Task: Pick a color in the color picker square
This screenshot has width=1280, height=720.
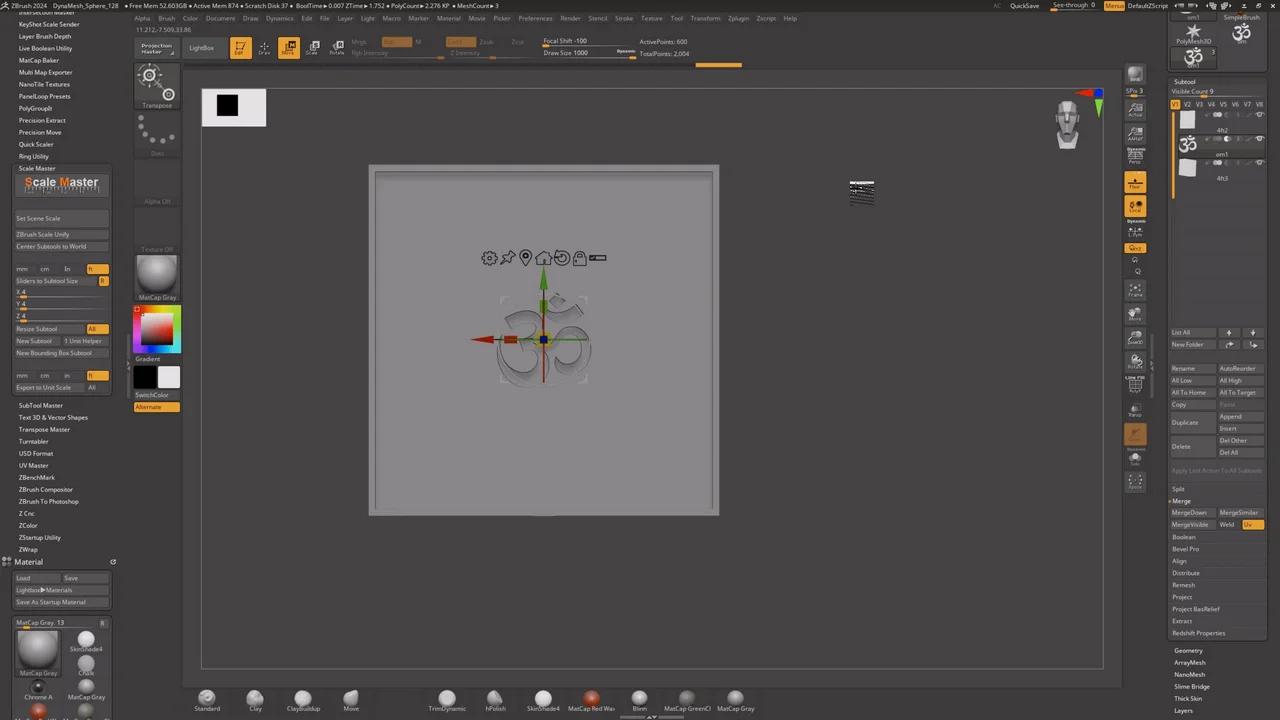Action: click(x=158, y=330)
